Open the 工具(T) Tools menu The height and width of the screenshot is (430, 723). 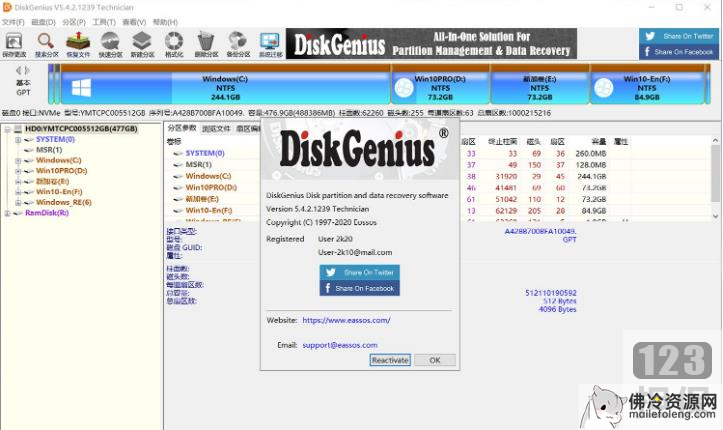(x=103, y=21)
